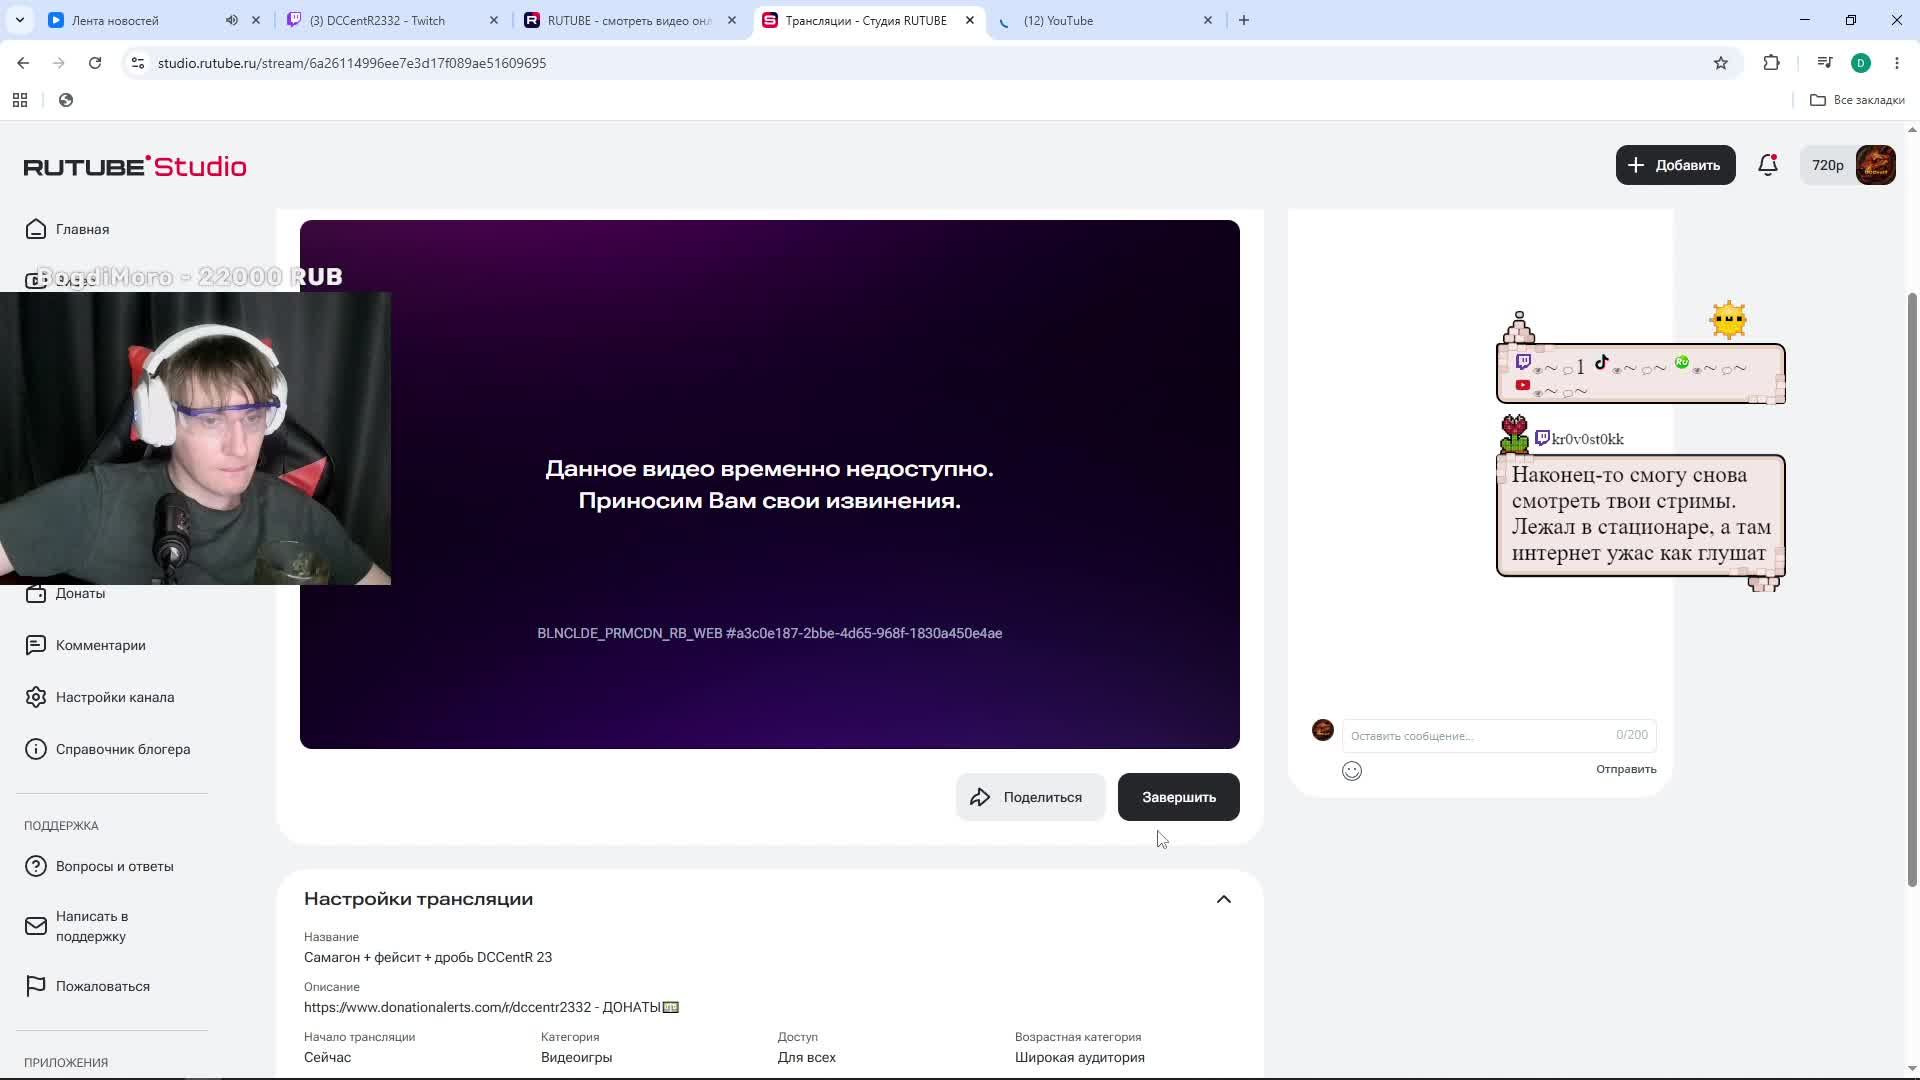Screen dimensions: 1920x1080
Task: Switch to the Лента новостей tab
Action: (115, 20)
